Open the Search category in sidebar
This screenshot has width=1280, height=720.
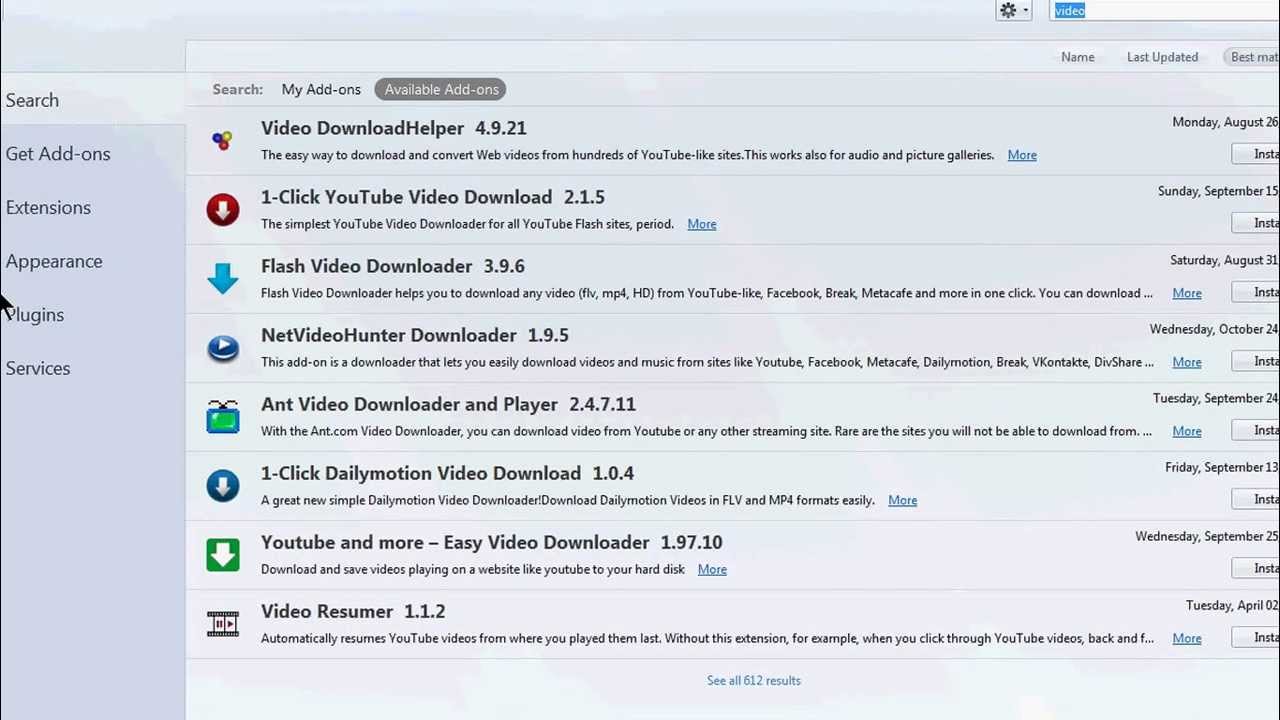pyautogui.click(x=92, y=100)
